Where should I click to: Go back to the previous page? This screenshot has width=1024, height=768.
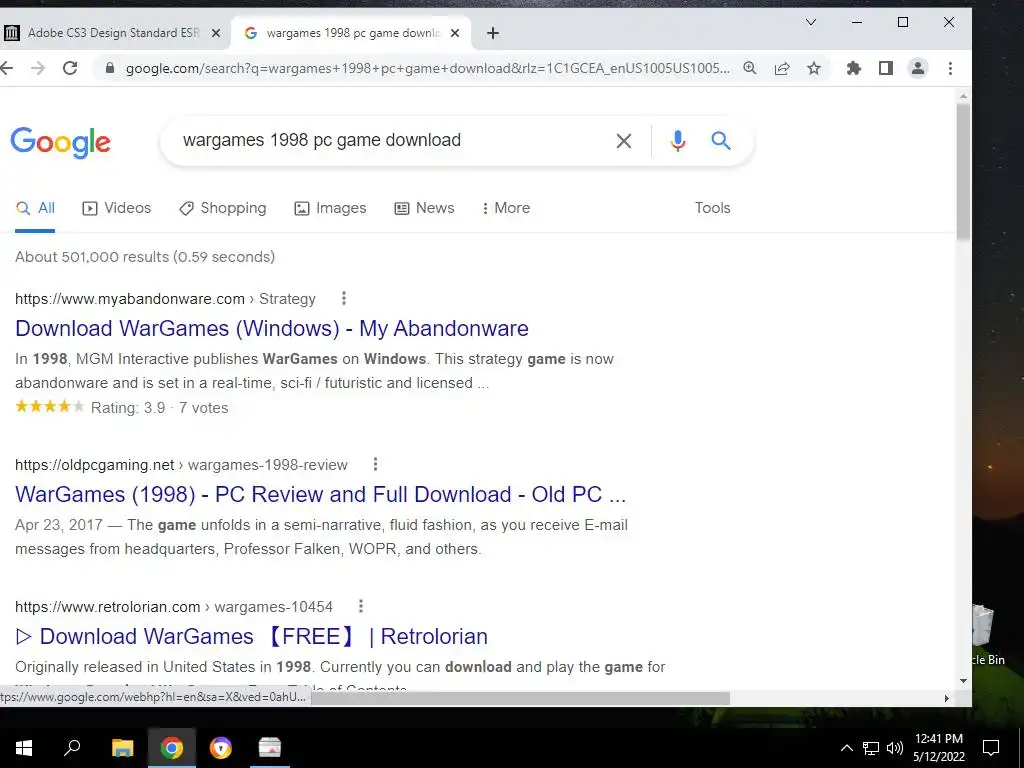[x=7, y=68]
